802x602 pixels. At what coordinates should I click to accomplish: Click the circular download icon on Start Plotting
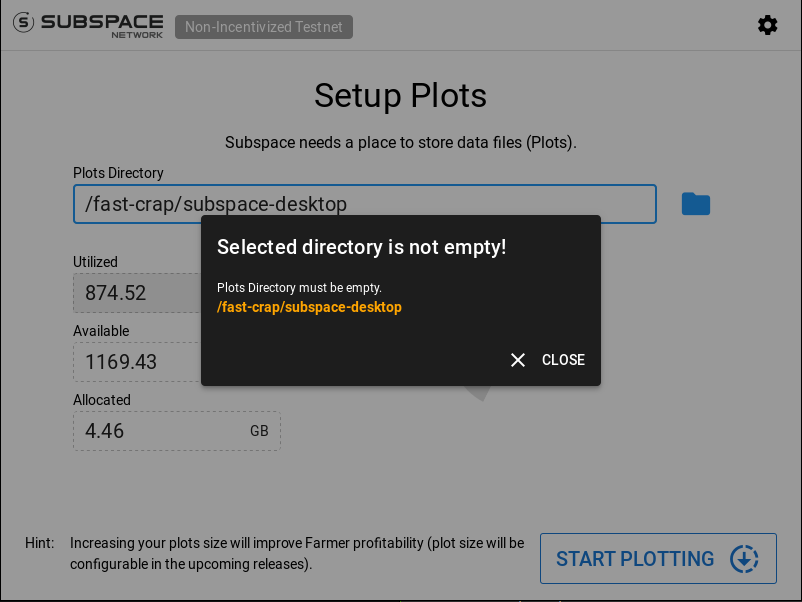click(x=744, y=558)
